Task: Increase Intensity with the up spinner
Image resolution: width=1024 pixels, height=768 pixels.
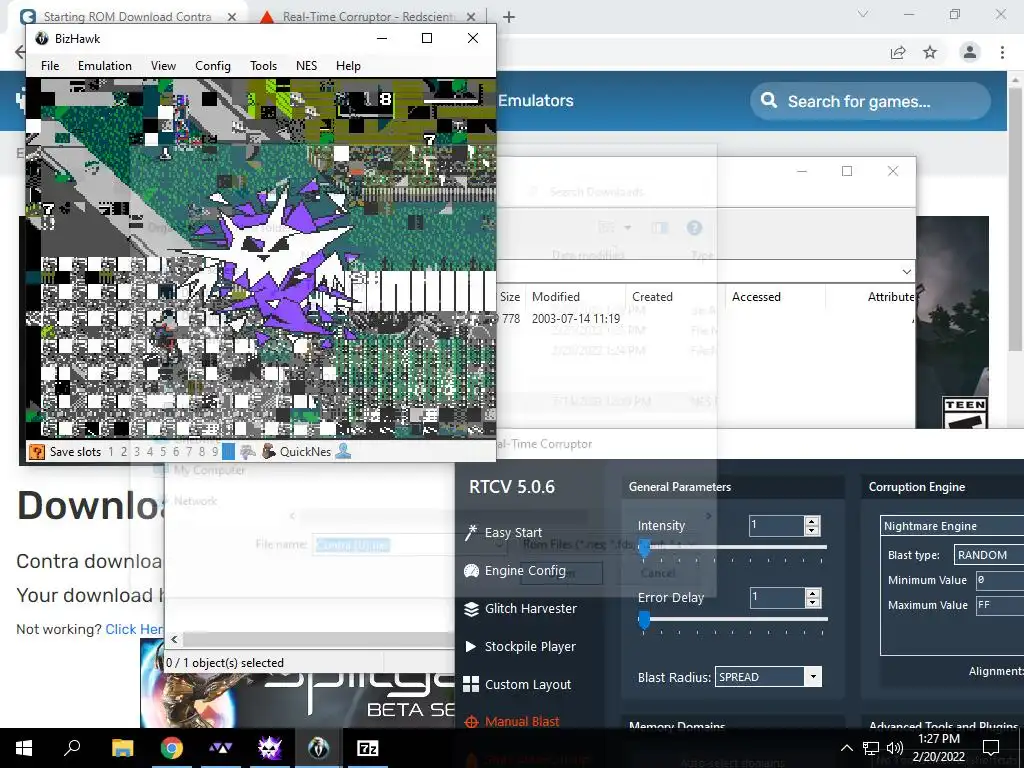Action: [x=812, y=521]
